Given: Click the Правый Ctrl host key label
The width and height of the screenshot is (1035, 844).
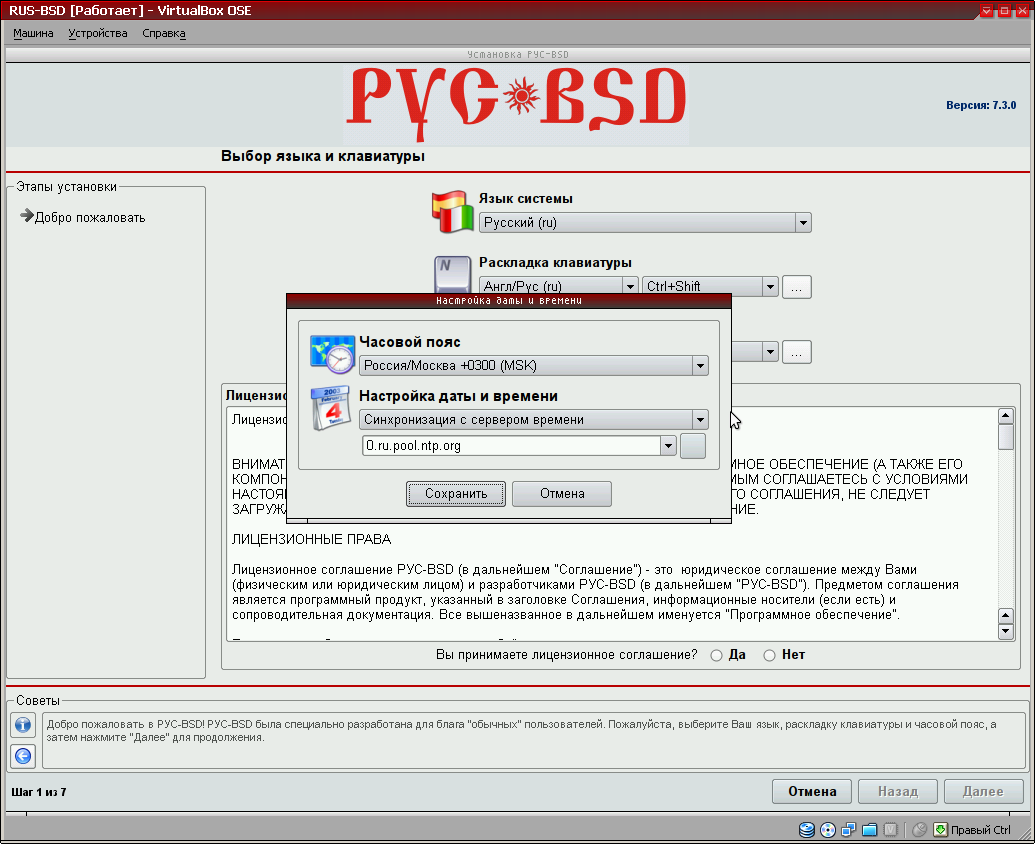Looking at the screenshot, I should pos(981,830).
